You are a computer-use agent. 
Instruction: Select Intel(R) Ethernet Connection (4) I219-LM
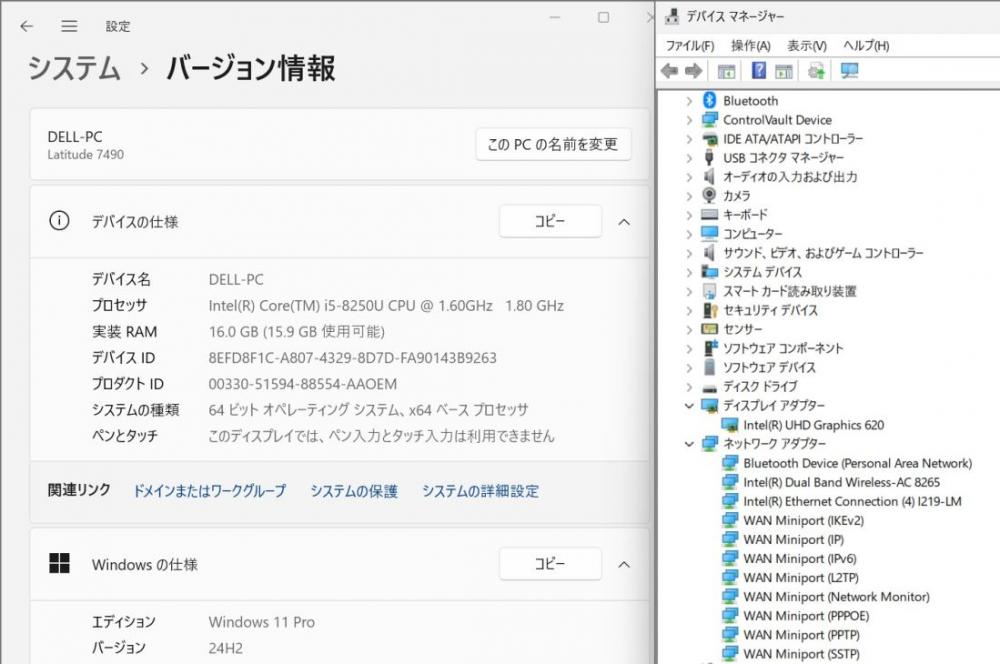pyautogui.click(x=852, y=501)
